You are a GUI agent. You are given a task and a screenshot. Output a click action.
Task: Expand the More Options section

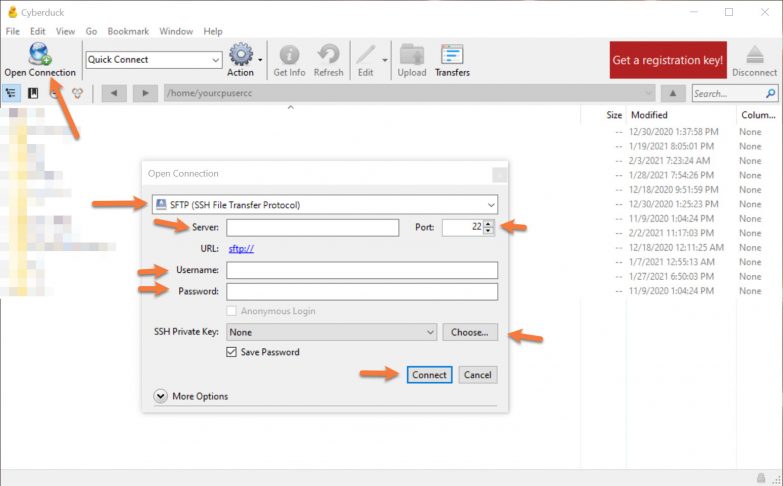161,396
